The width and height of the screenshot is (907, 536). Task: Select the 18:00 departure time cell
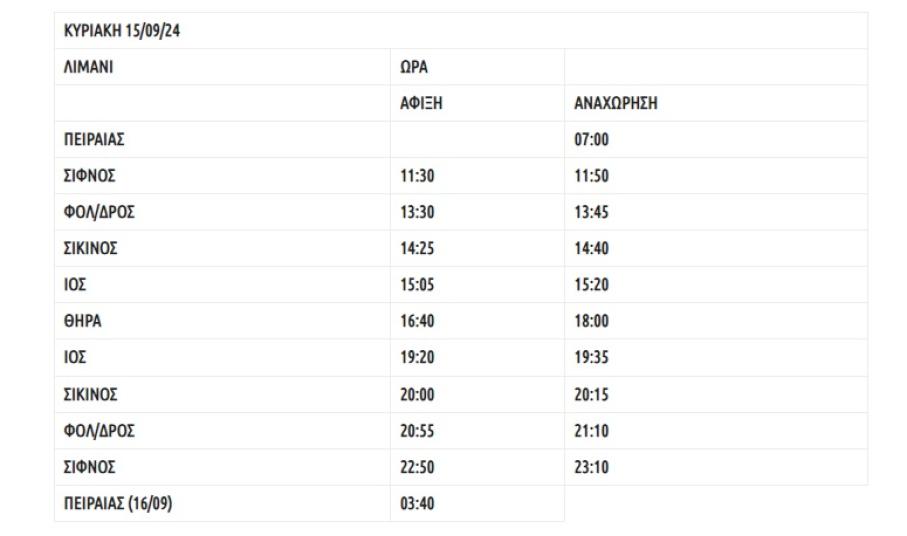click(590, 322)
